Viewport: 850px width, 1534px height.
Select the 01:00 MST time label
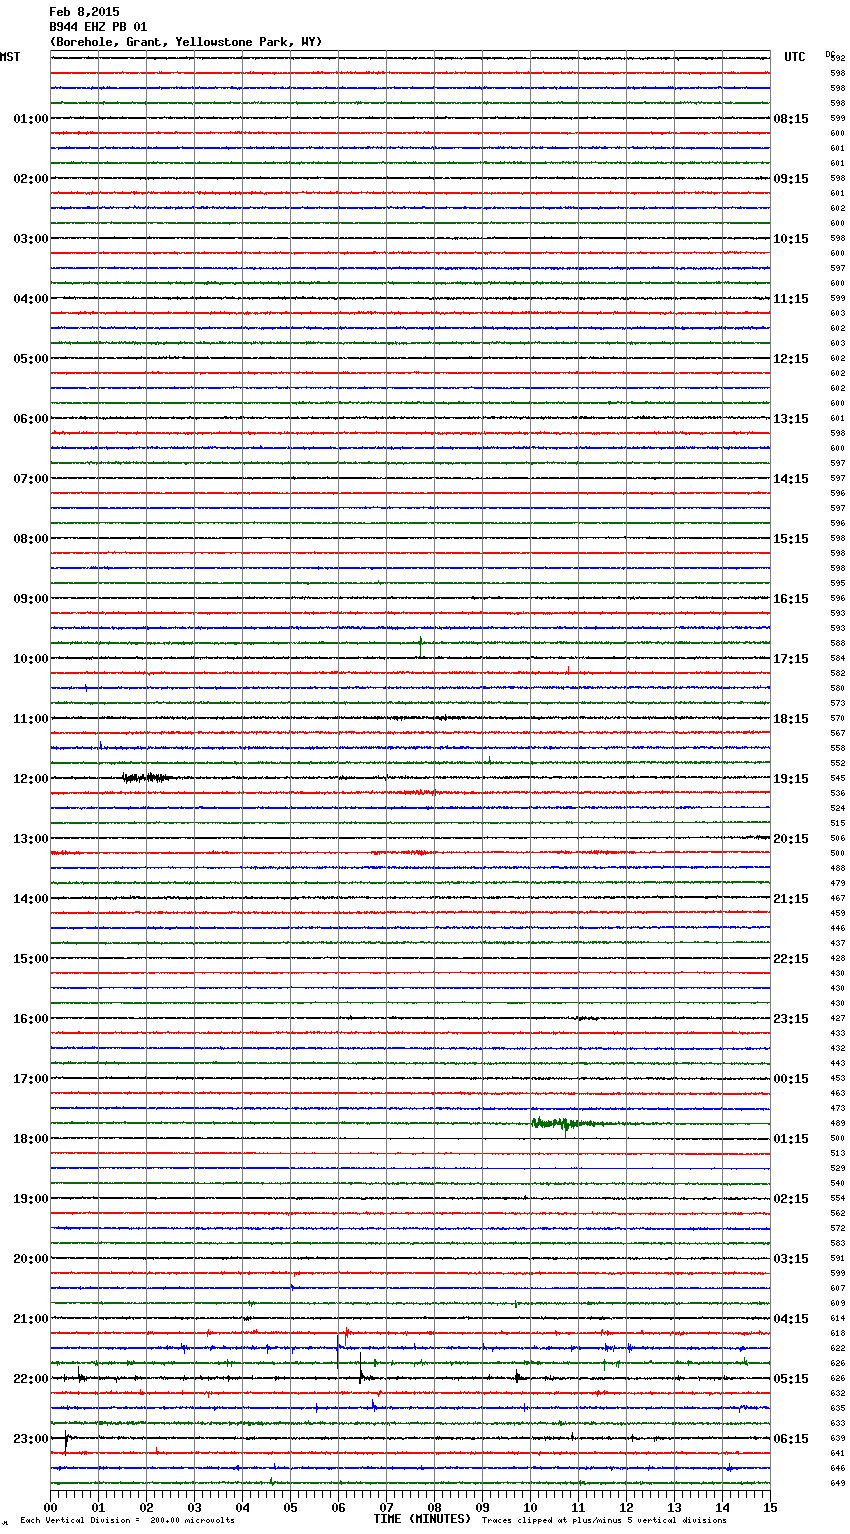tap(31, 119)
